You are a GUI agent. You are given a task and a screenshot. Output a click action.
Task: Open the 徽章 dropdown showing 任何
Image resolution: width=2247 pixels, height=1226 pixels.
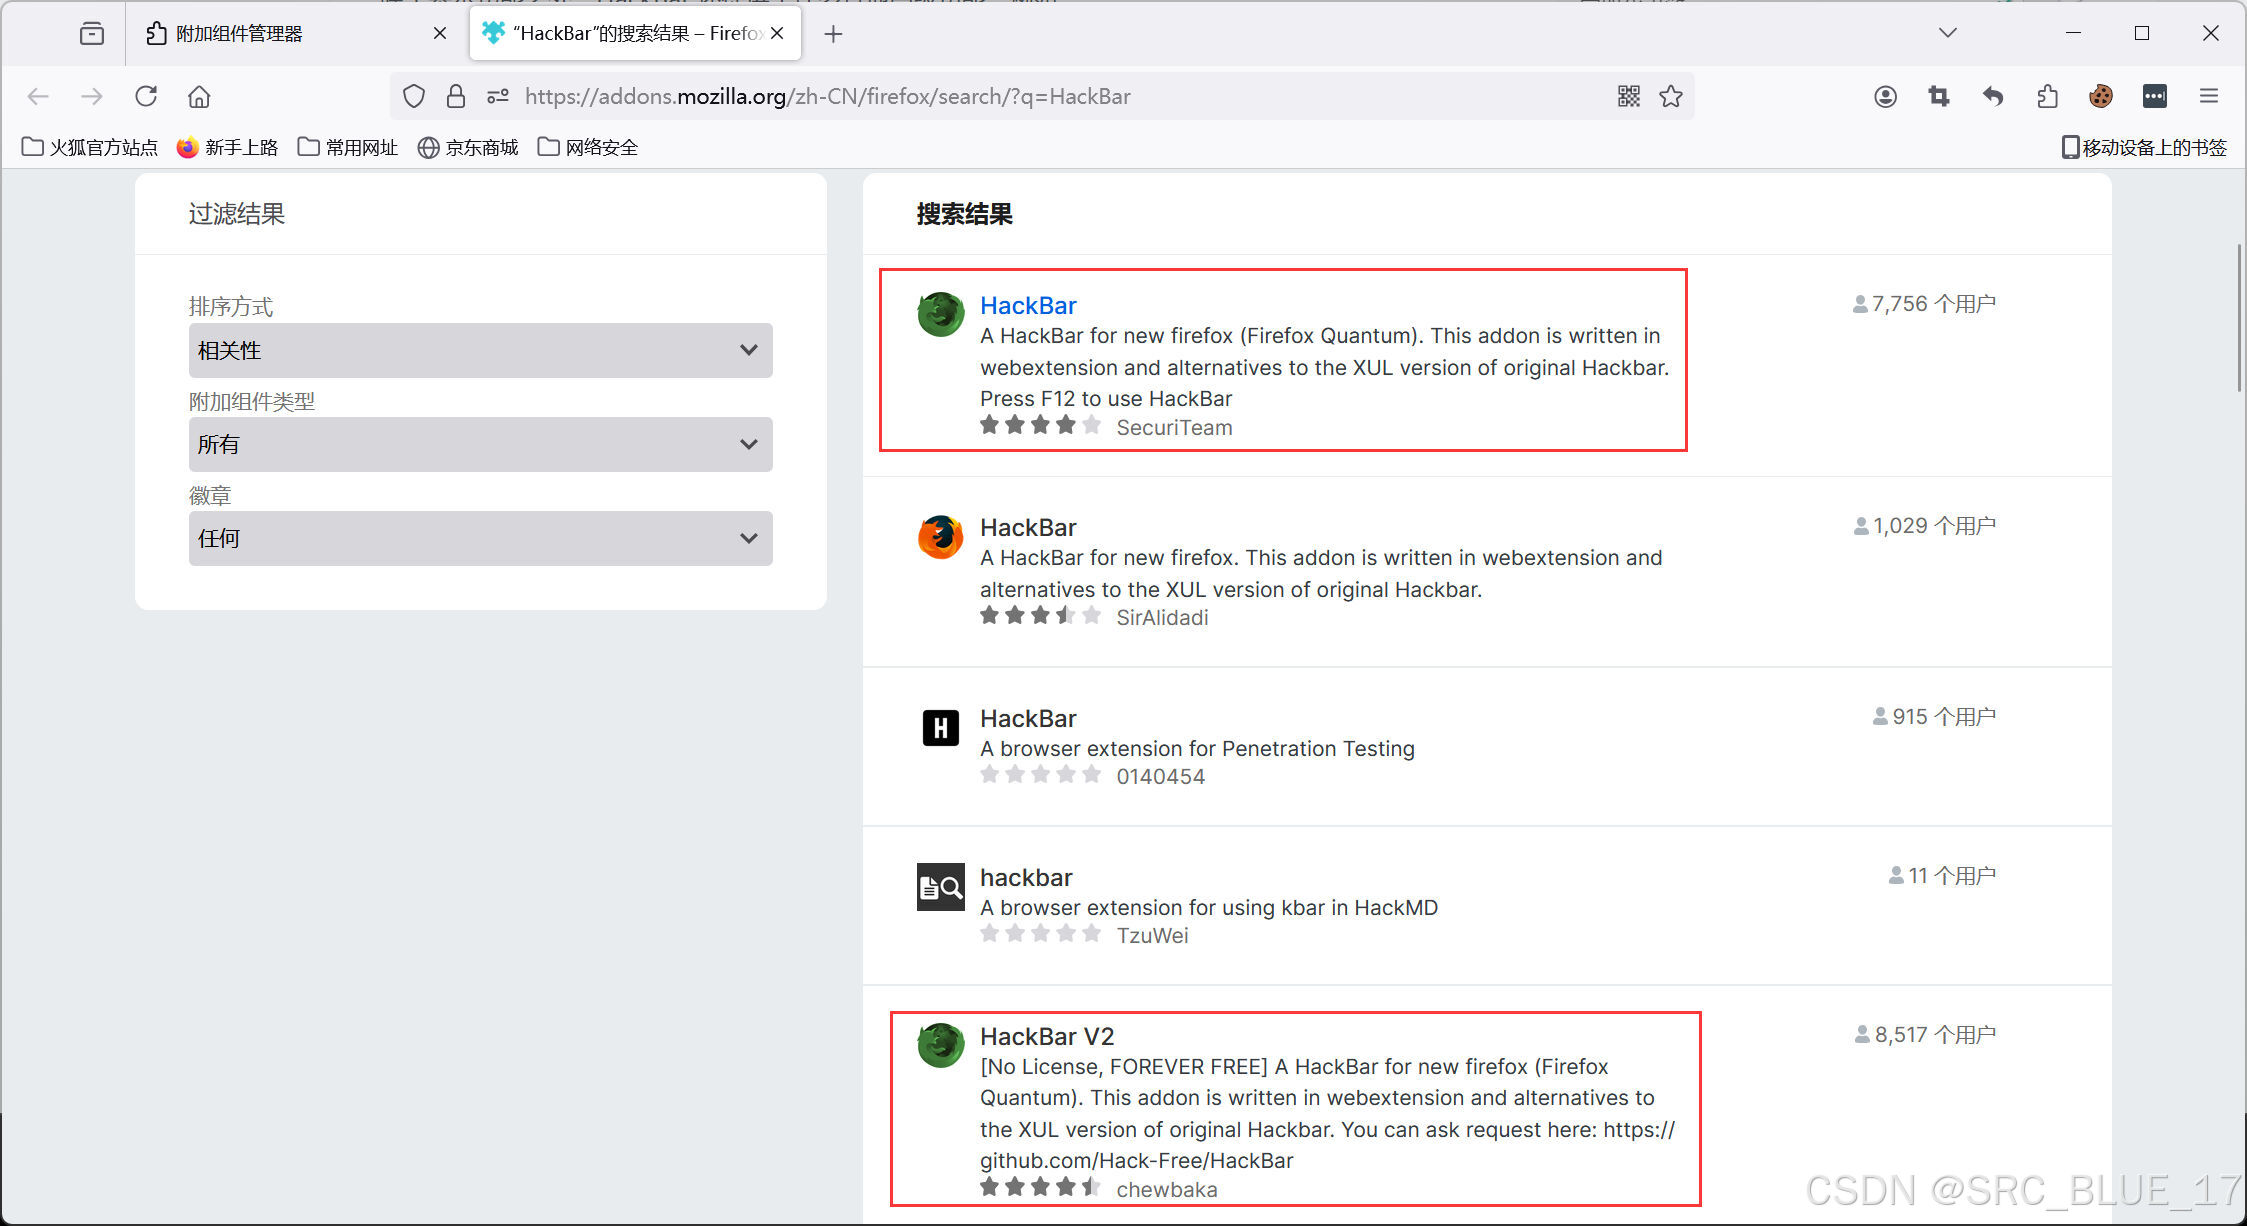point(480,538)
